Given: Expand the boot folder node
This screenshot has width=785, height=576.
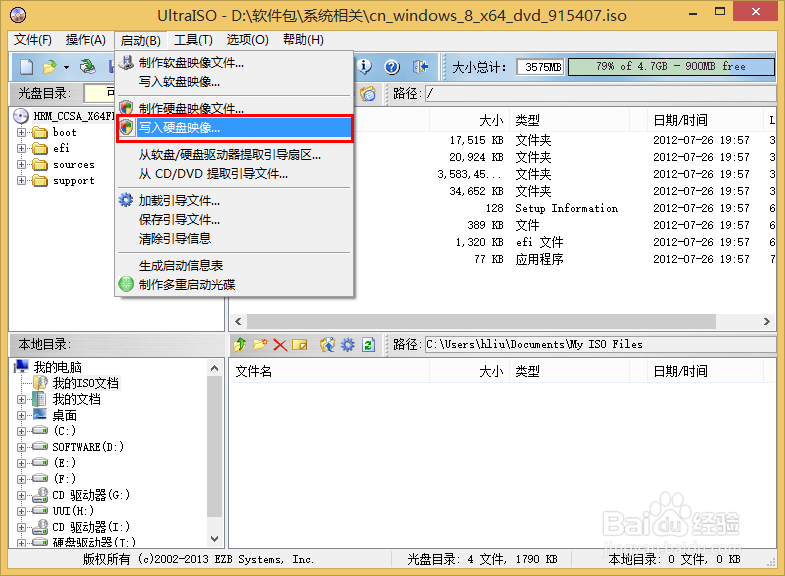Looking at the screenshot, I should click(x=21, y=133).
